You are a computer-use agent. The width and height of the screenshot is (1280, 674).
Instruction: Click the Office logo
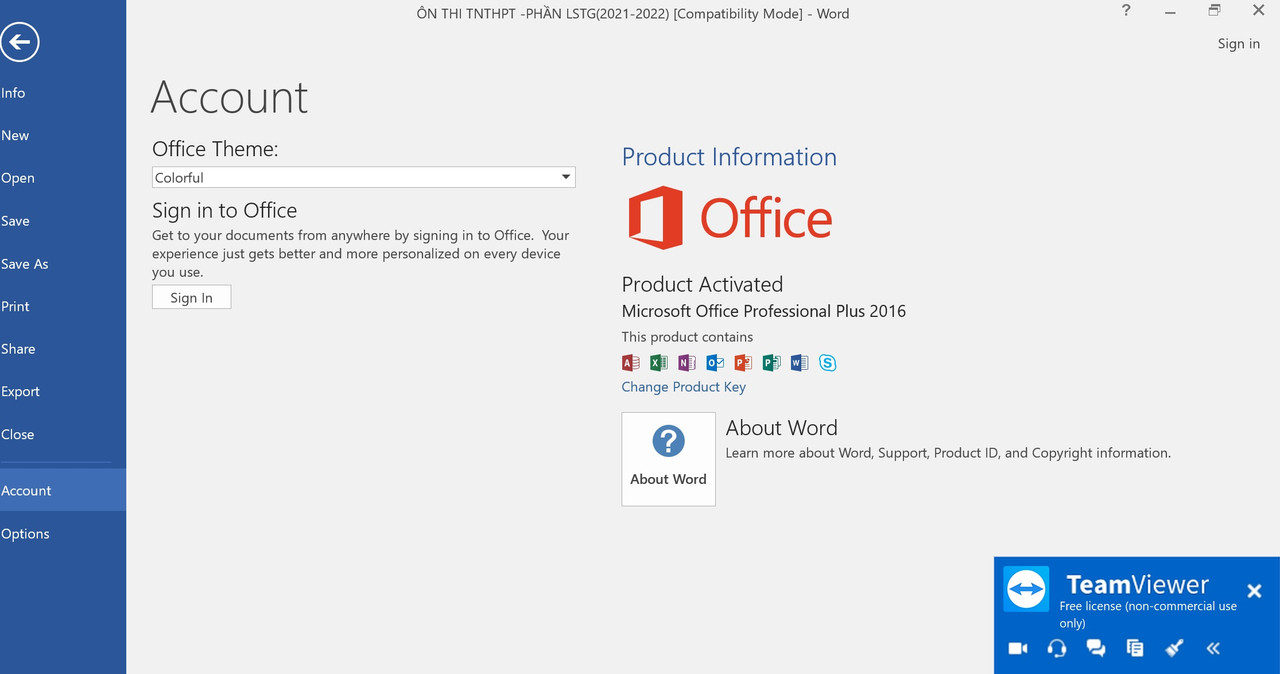[730, 218]
